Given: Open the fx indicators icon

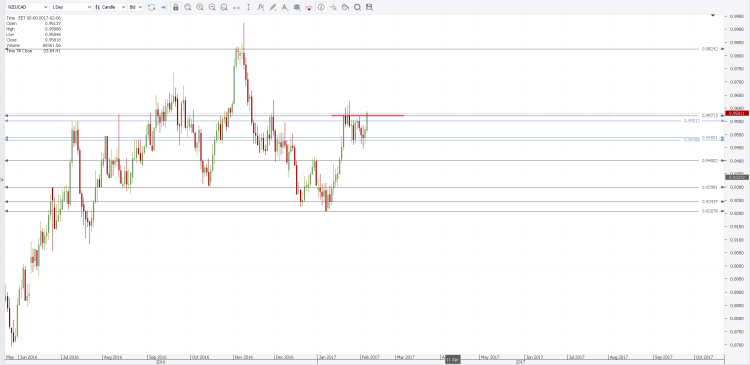Looking at the screenshot, I should click(x=260, y=7).
